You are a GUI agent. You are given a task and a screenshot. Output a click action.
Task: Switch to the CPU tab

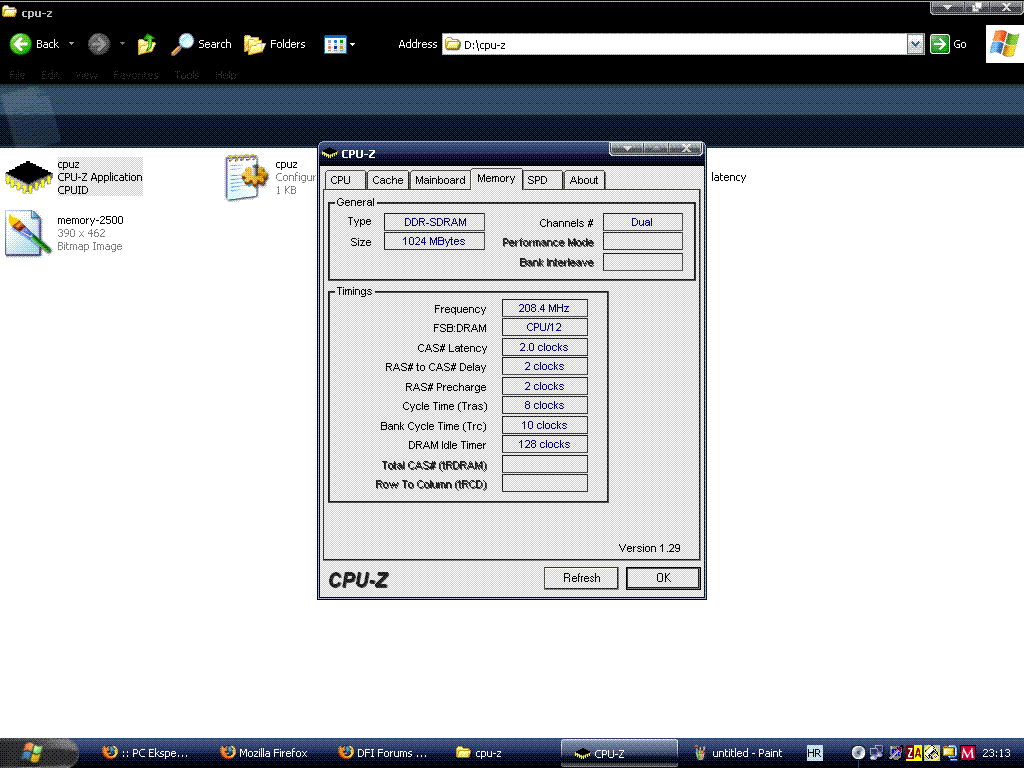click(341, 180)
